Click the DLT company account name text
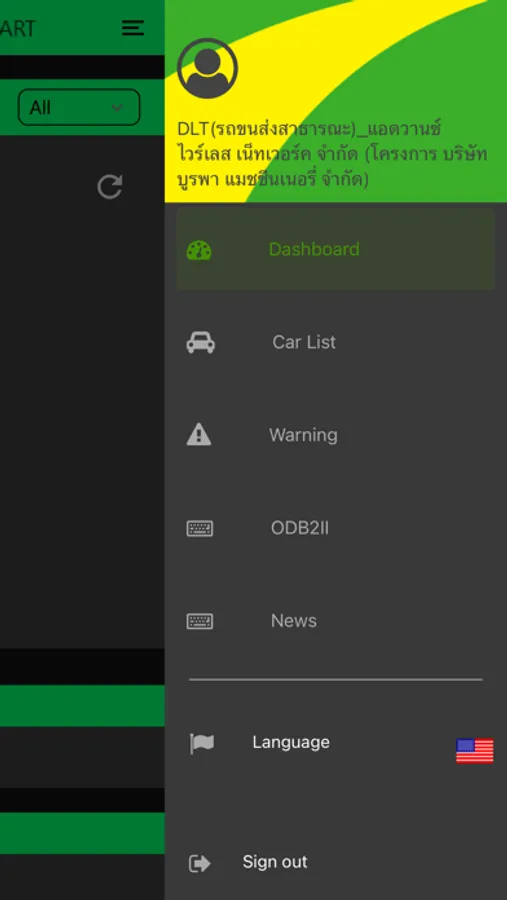 (x=332, y=154)
